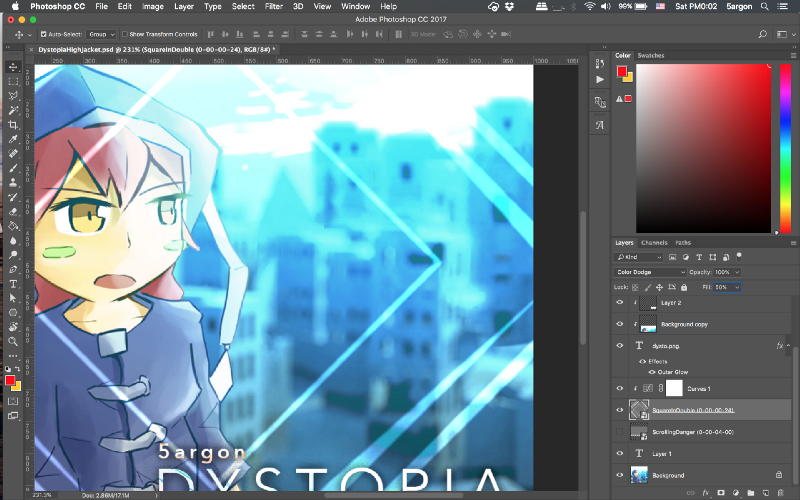
Task: Open the Select menu
Action: pos(243,6)
